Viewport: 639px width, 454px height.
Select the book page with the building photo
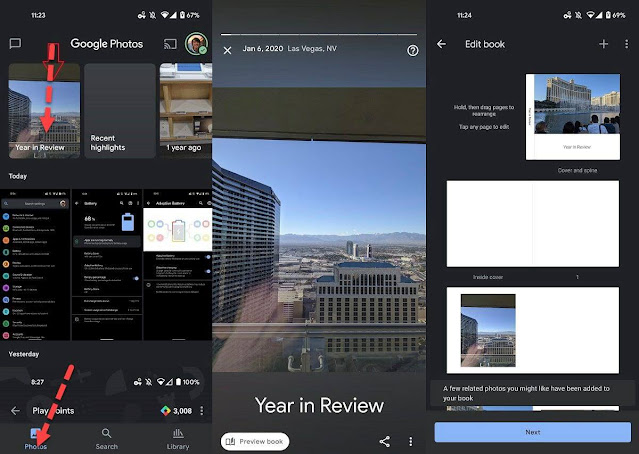(533, 330)
